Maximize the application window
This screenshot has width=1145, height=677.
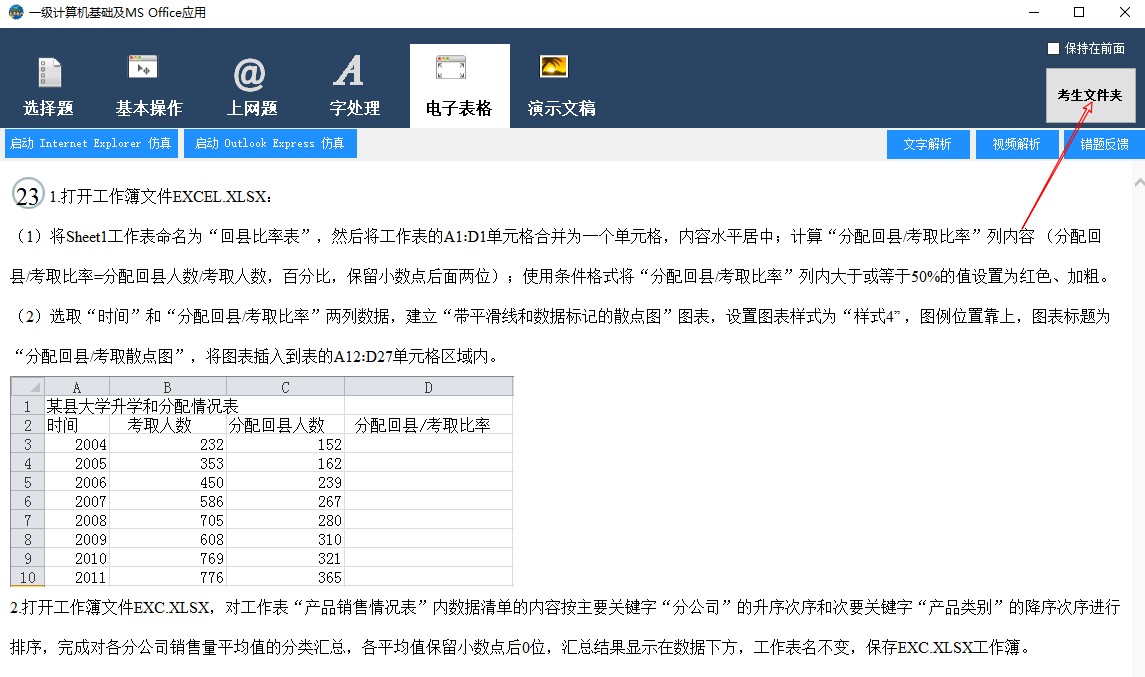[x=1079, y=12]
